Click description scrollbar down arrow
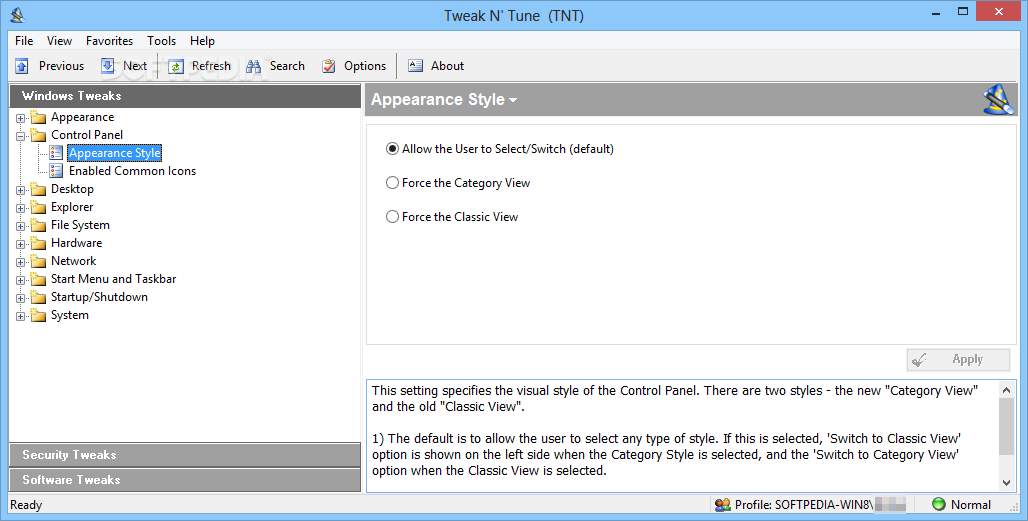Image resolution: width=1028 pixels, height=521 pixels. (x=1006, y=483)
